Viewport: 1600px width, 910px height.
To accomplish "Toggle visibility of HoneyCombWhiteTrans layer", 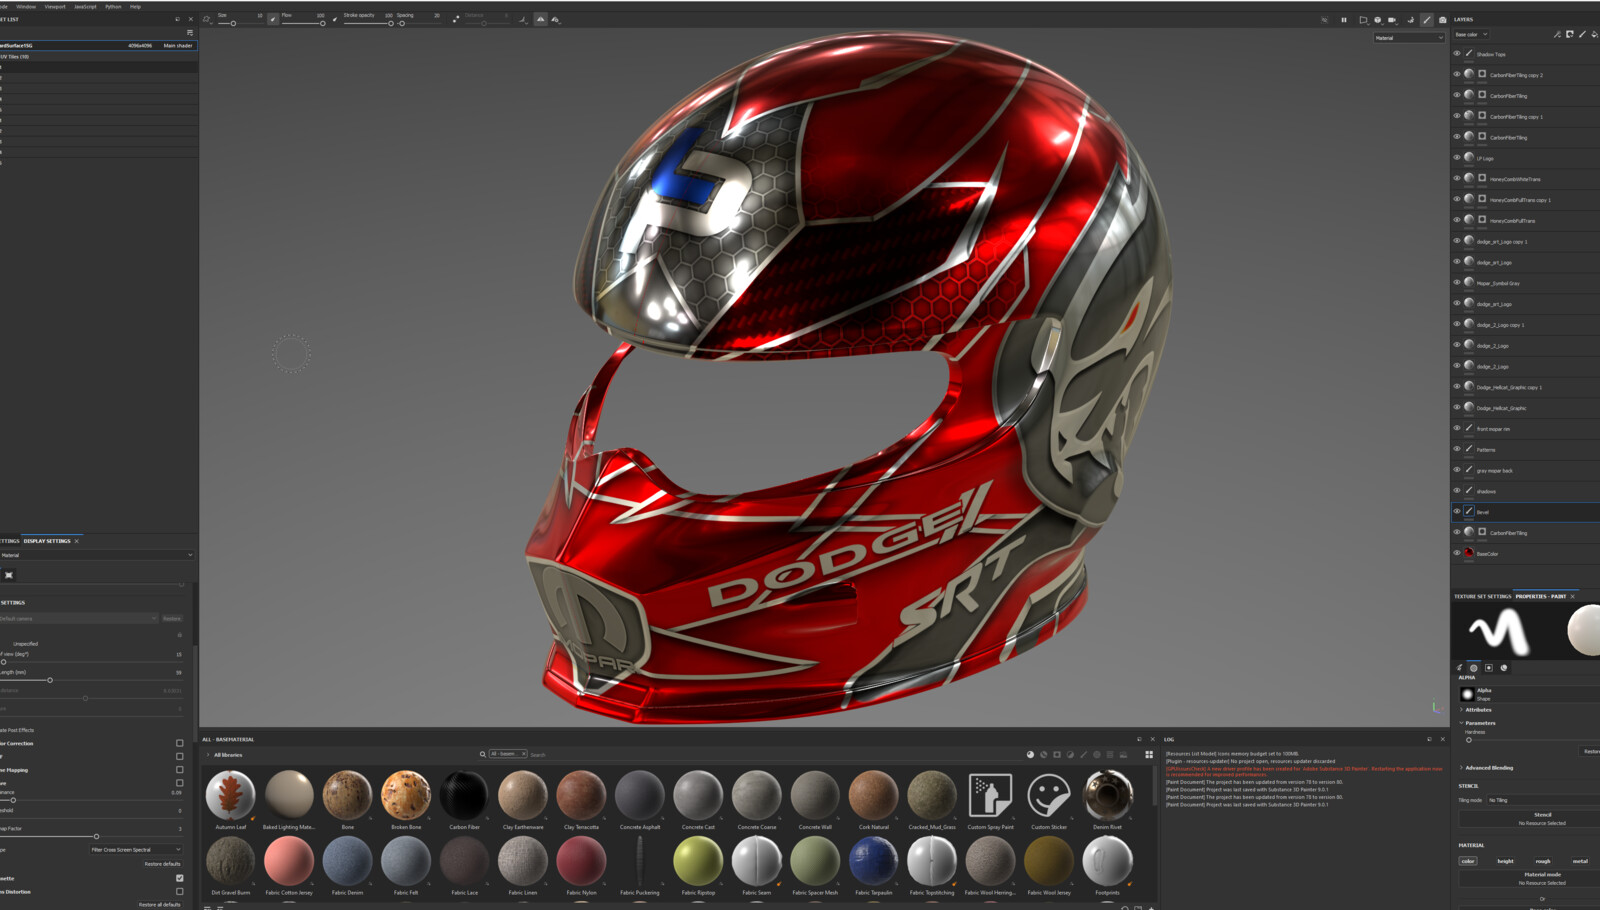I will point(1457,179).
